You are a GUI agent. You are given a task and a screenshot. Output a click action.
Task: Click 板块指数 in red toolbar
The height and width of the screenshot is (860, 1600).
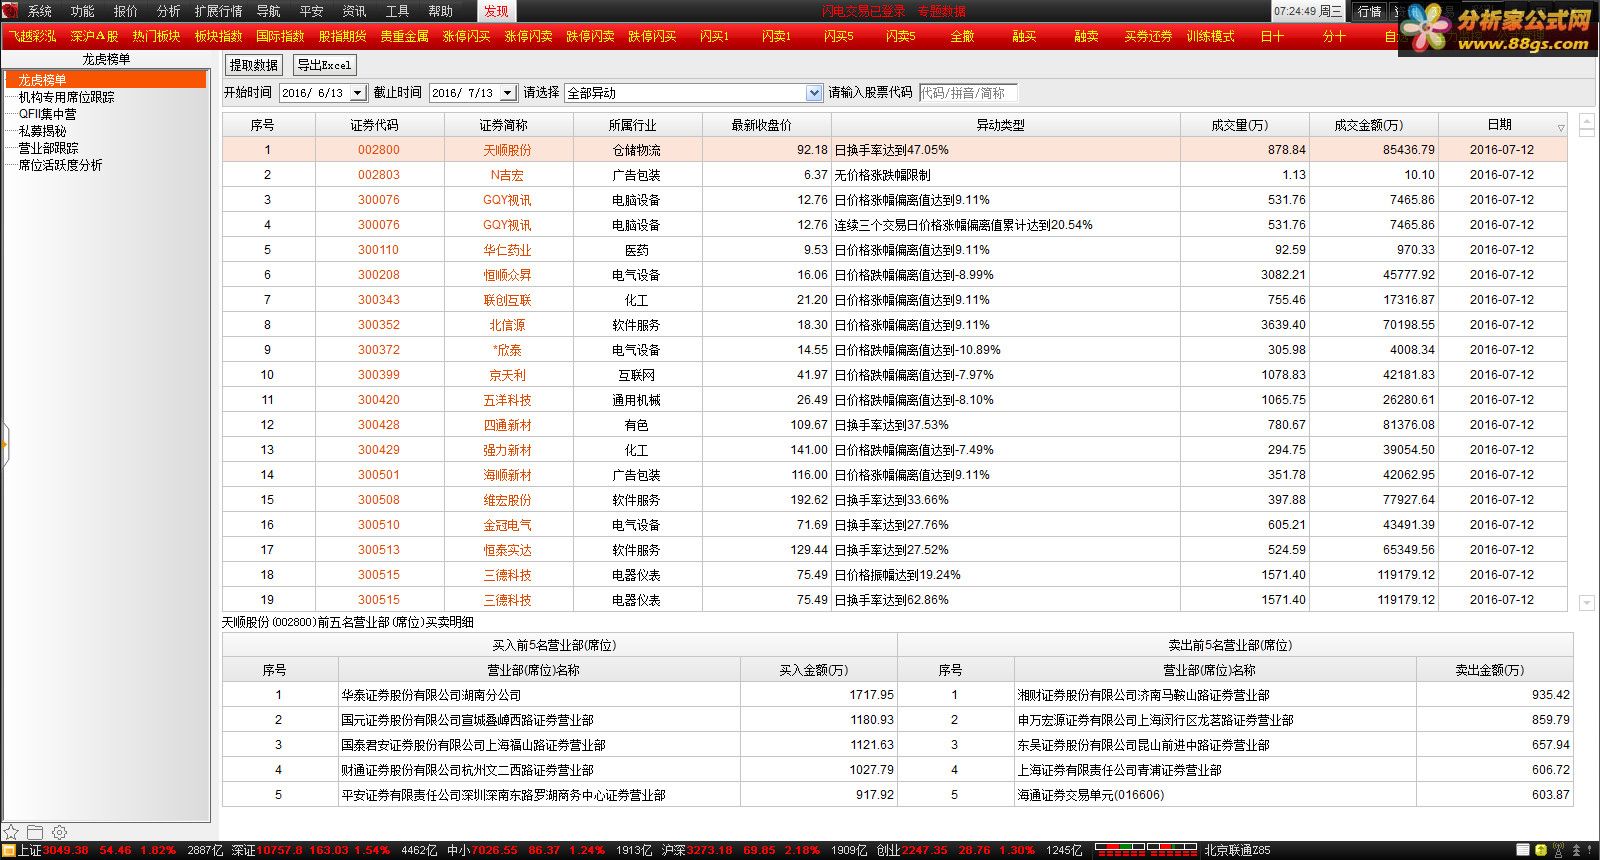218,36
